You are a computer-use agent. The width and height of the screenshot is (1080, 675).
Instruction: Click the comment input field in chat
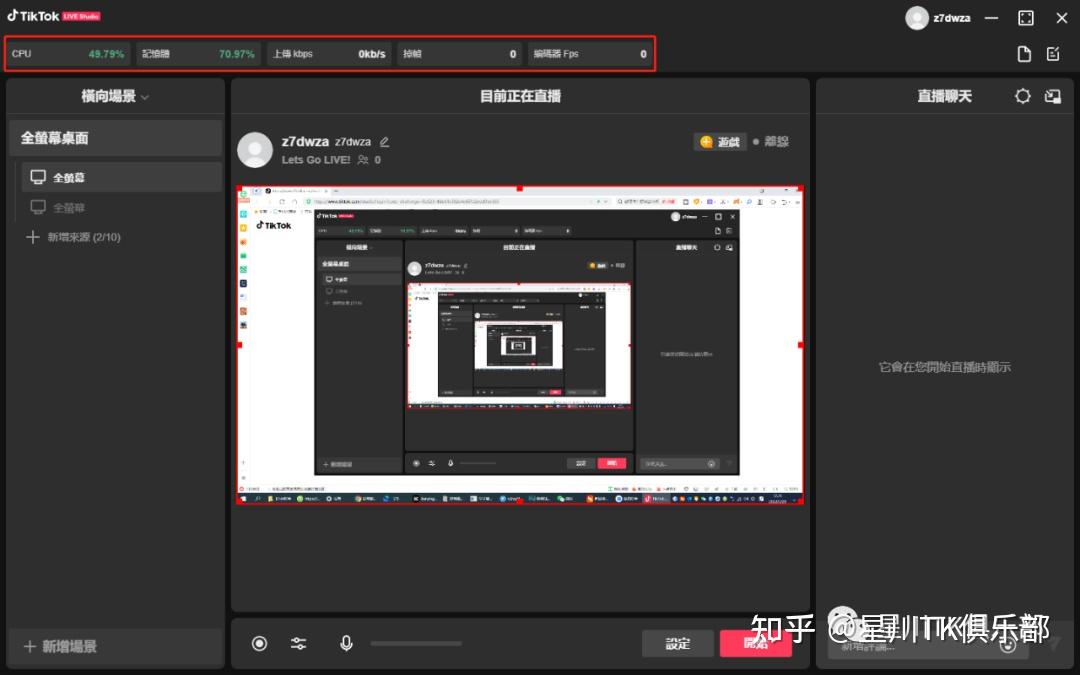pos(928,646)
